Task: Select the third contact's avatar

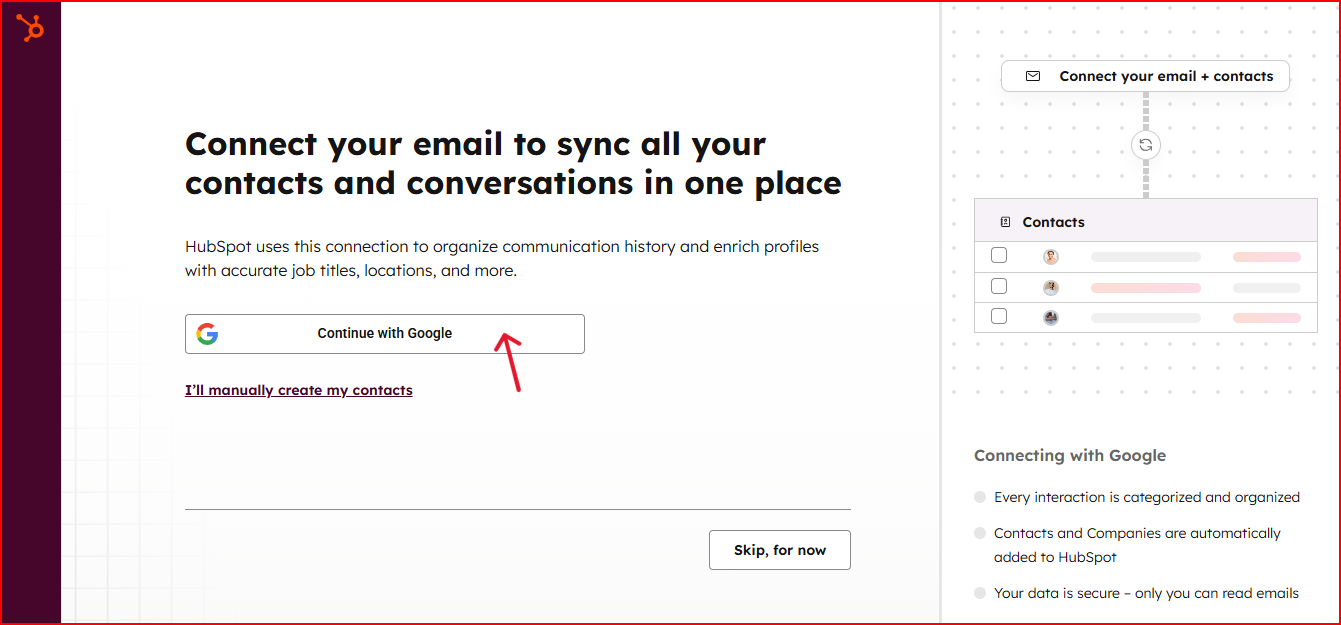Action: pos(1050,317)
